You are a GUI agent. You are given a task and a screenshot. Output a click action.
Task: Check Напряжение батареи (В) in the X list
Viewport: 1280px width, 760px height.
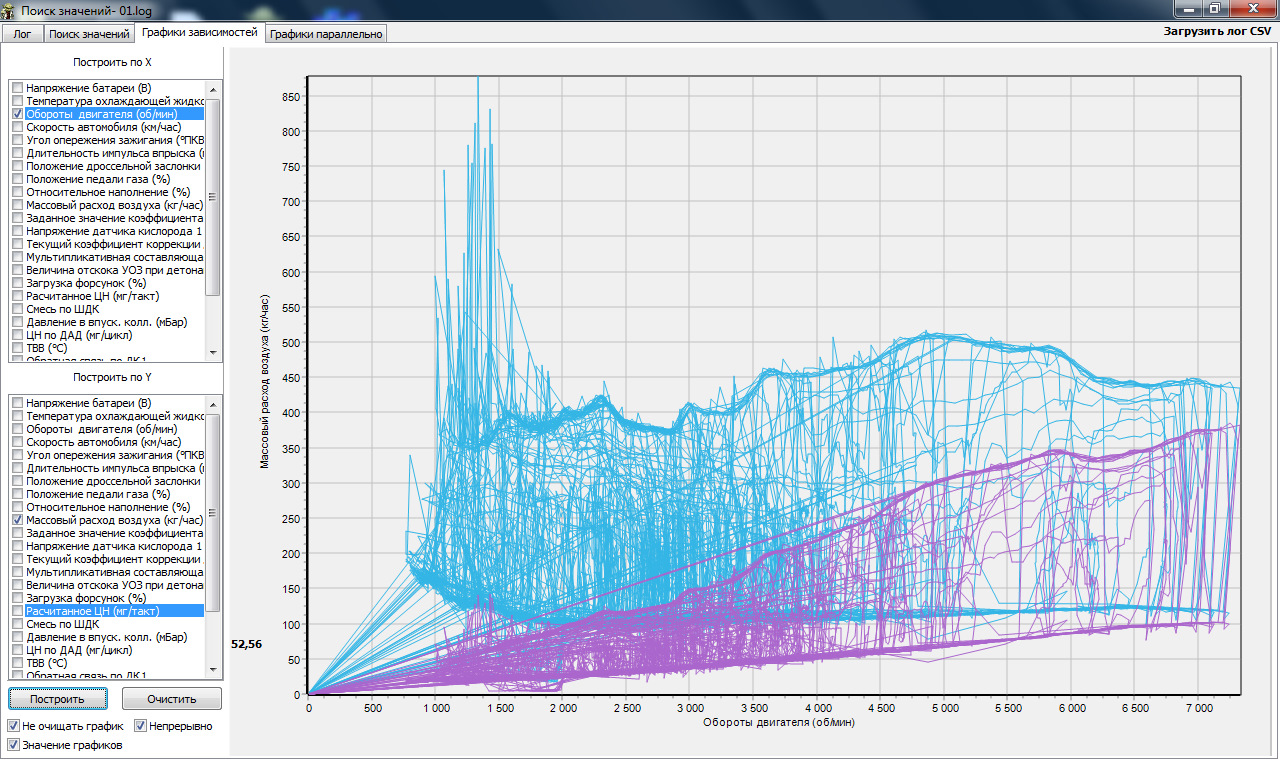[17, 88]
